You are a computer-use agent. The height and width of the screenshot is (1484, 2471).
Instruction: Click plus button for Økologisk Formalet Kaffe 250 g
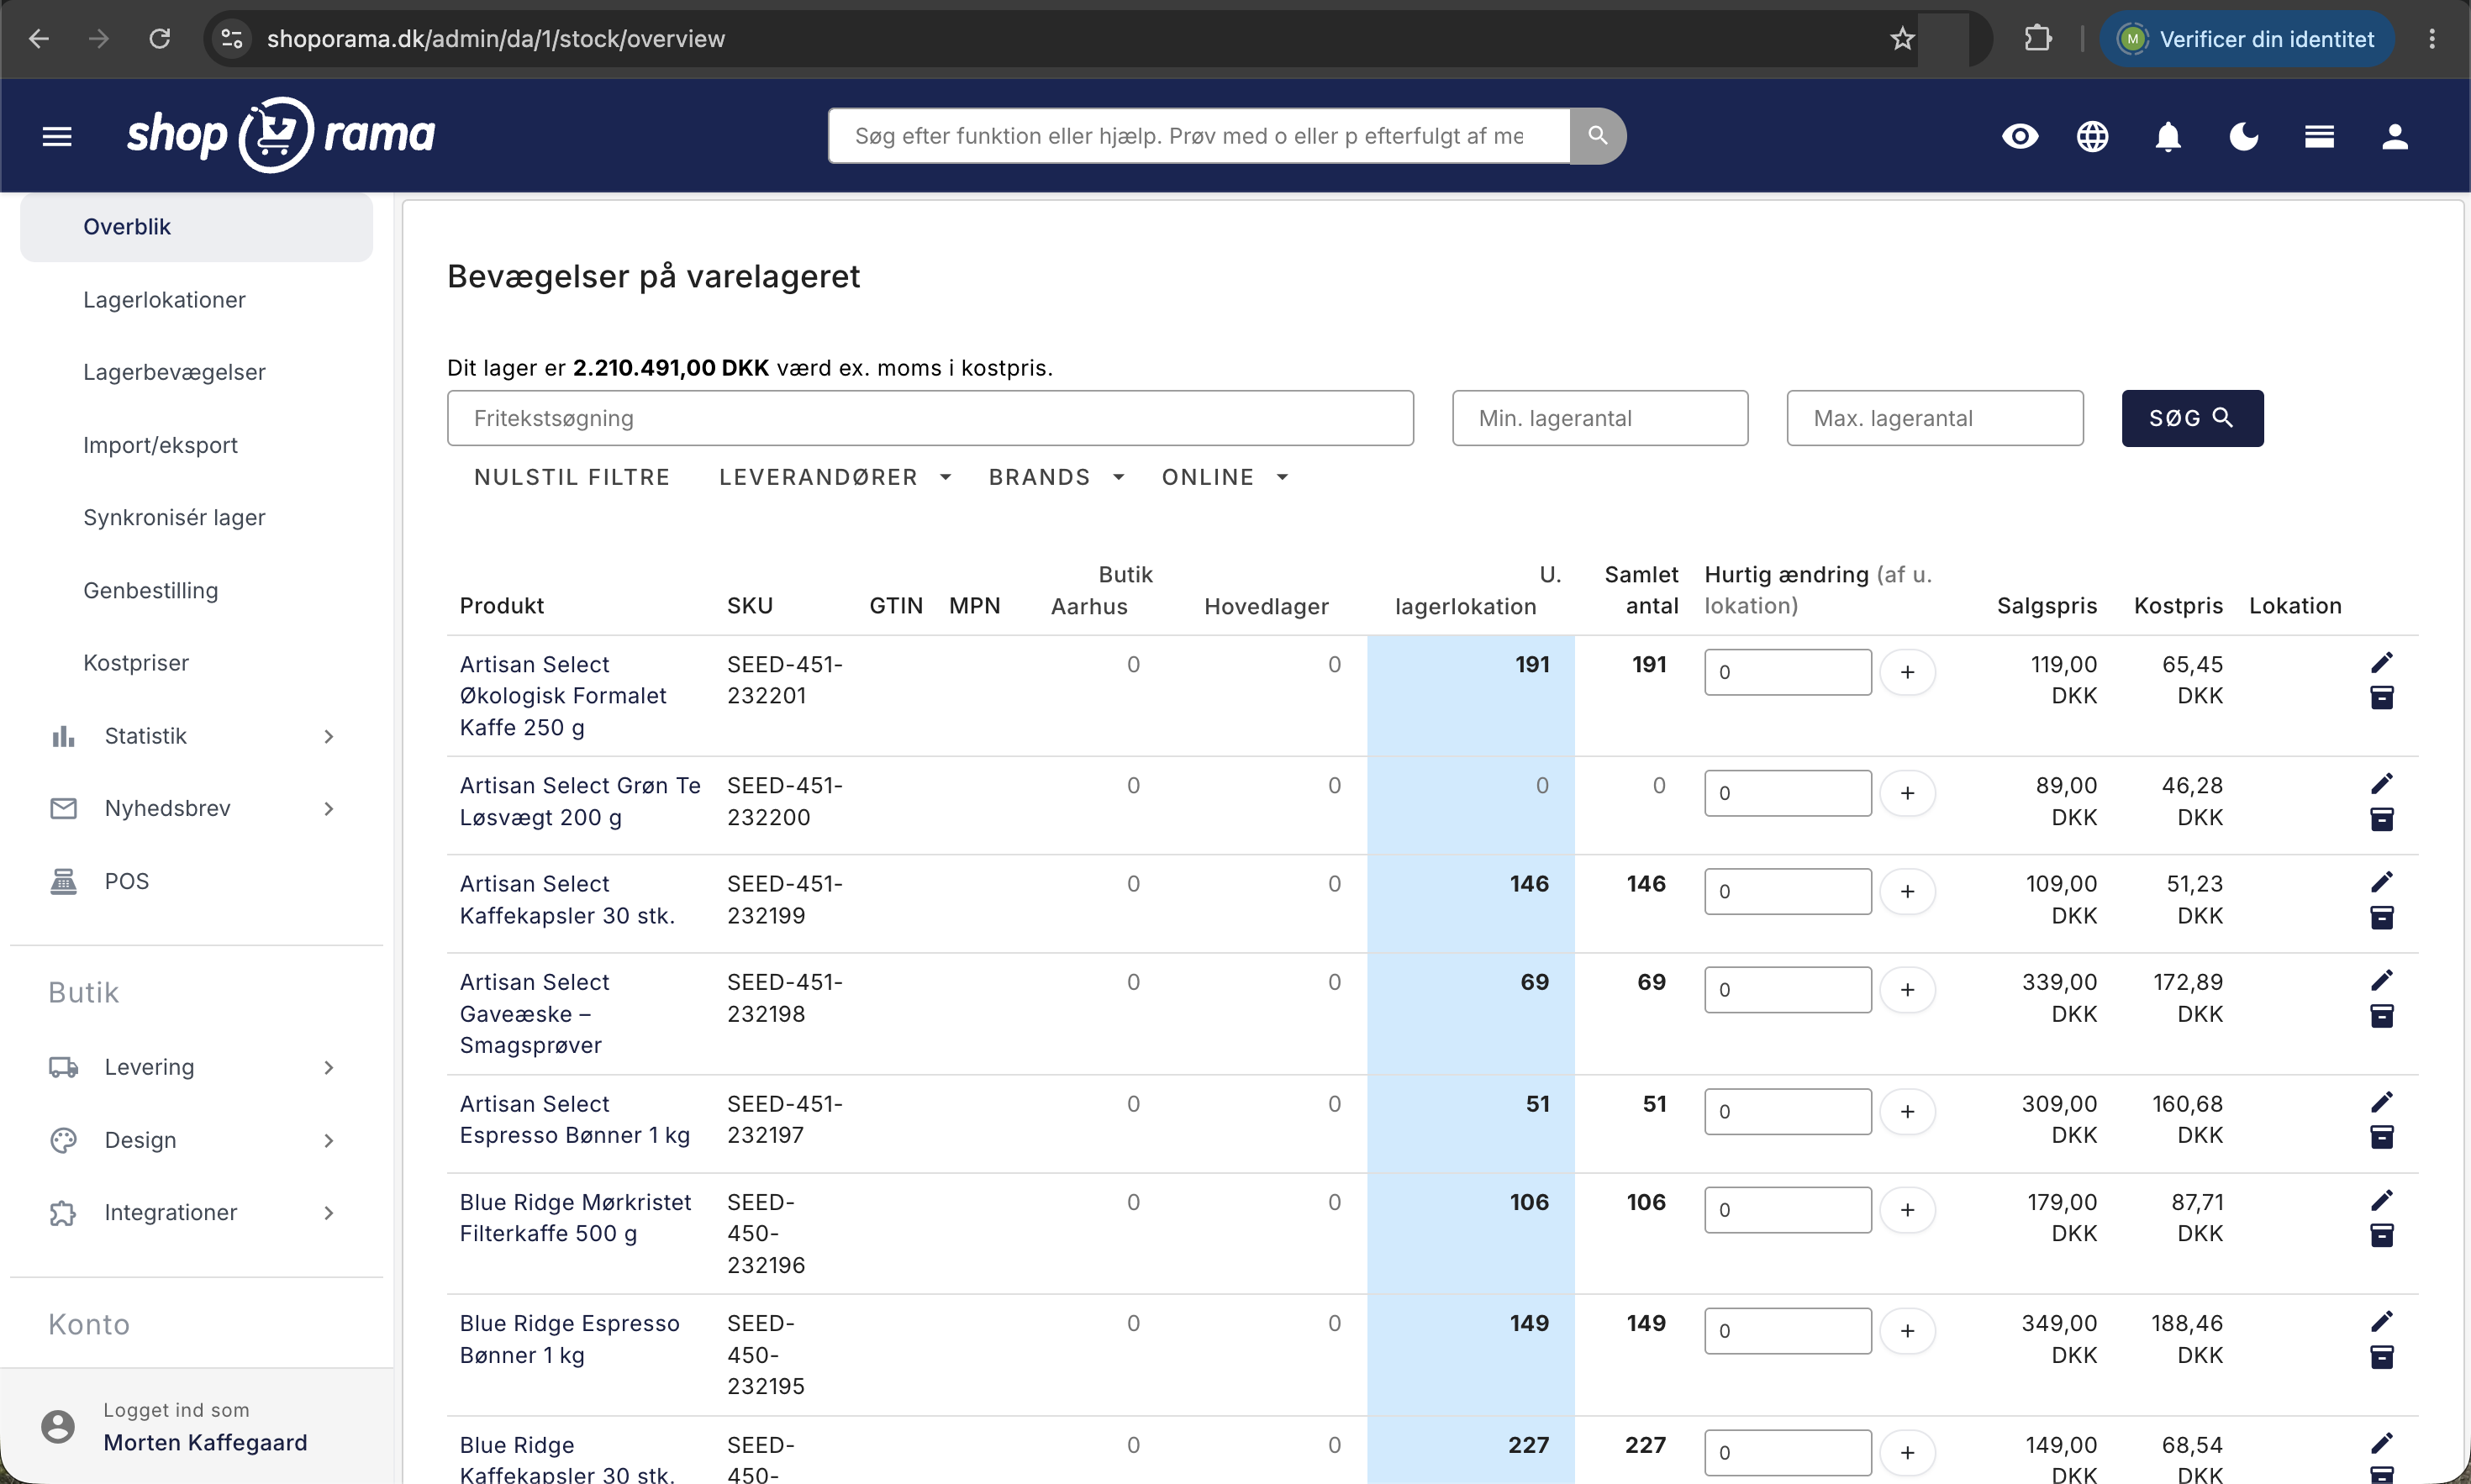coord(1907,672)
